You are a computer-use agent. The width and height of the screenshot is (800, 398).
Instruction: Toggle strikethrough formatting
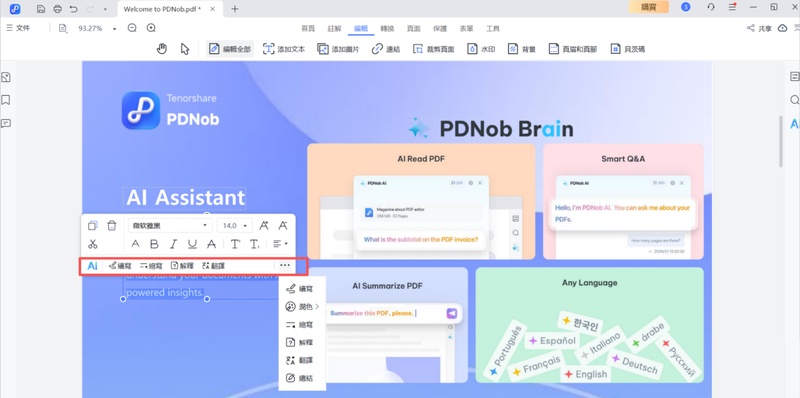click(211, 244)
